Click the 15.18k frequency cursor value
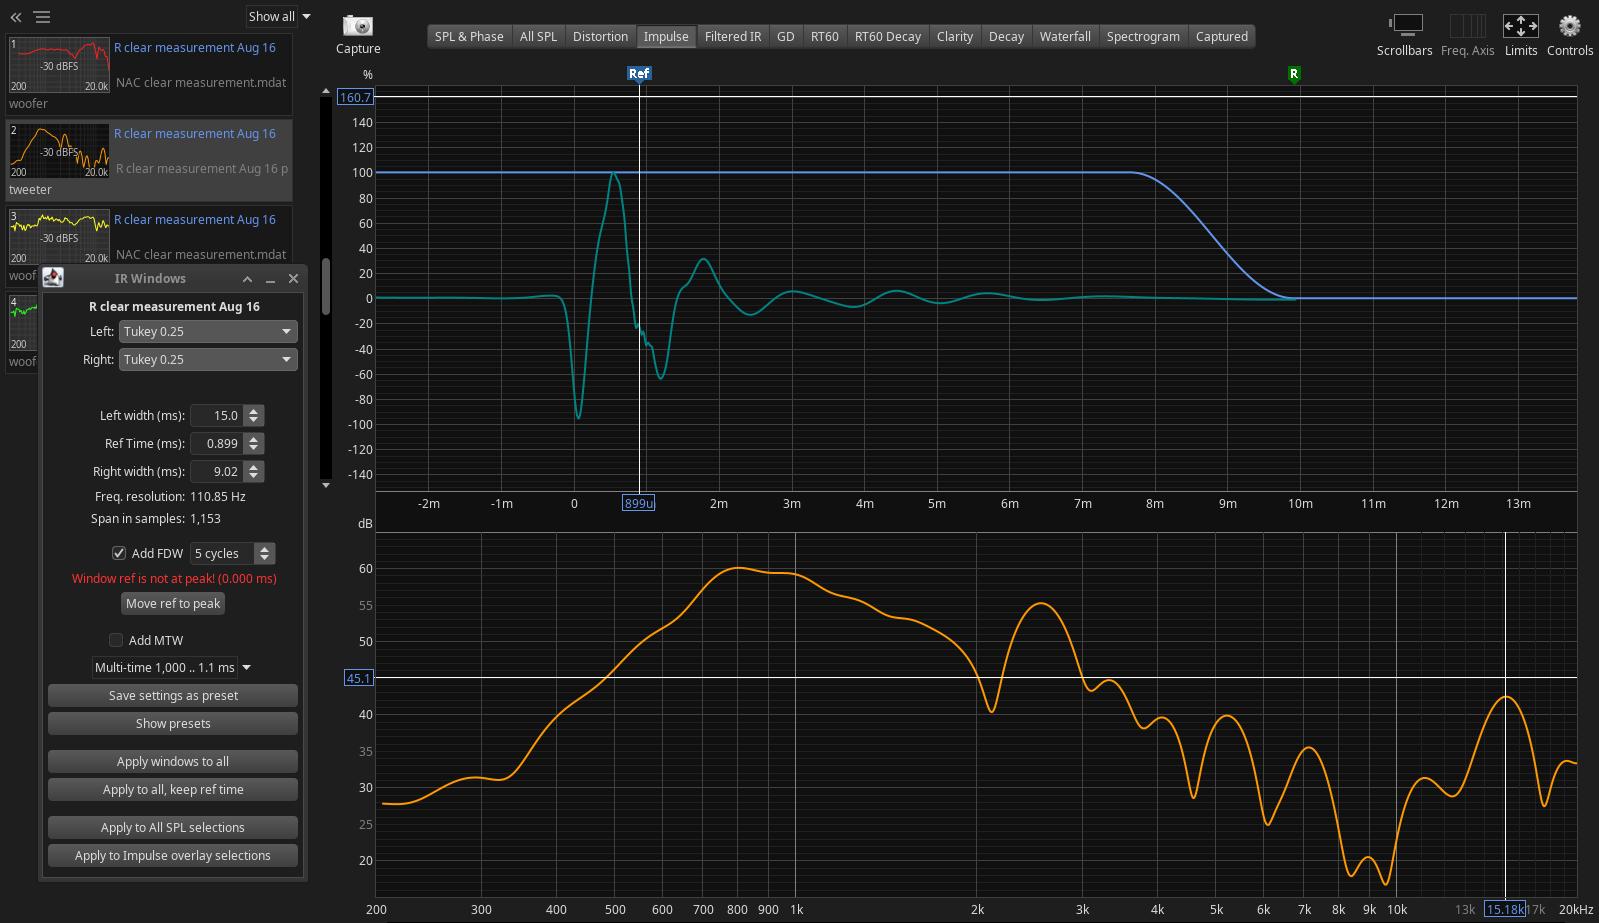The height and width of the screenshot is (923, 1599). click(1505, 909)
